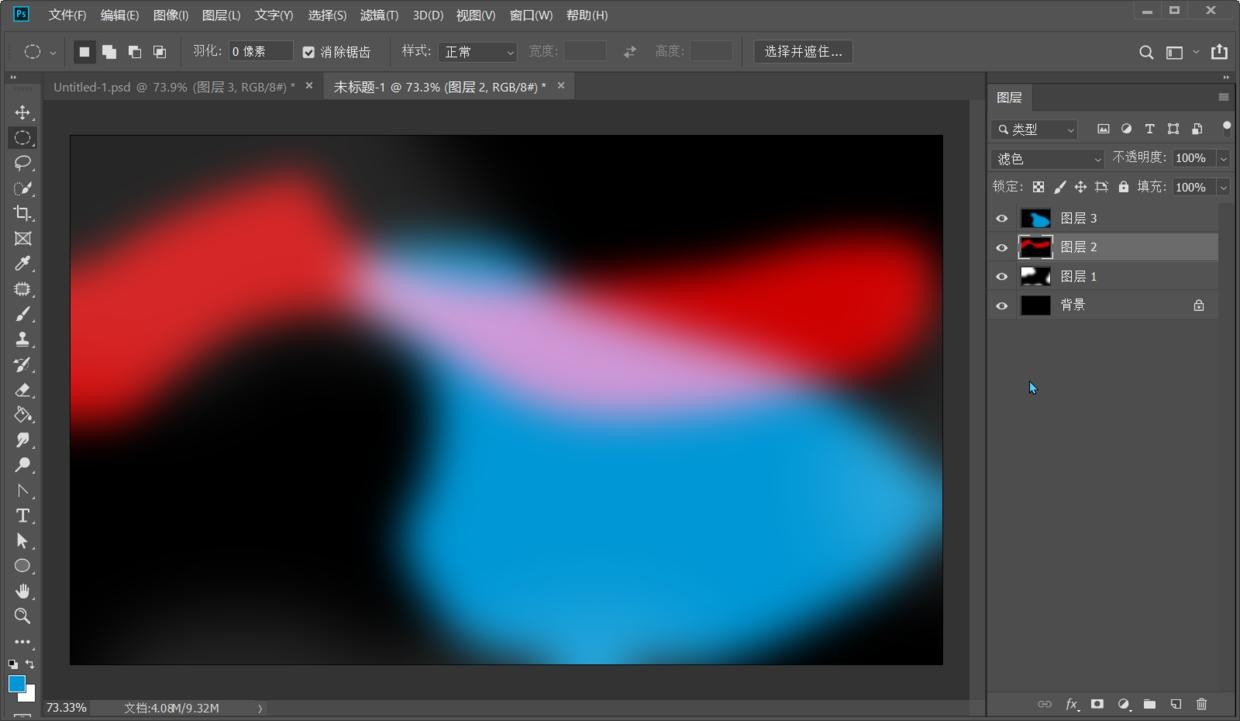Uncheck the 消除锯齿 anti-alias checkbox
Screen dimensions: 1240x721
click(x=309, y=52)
